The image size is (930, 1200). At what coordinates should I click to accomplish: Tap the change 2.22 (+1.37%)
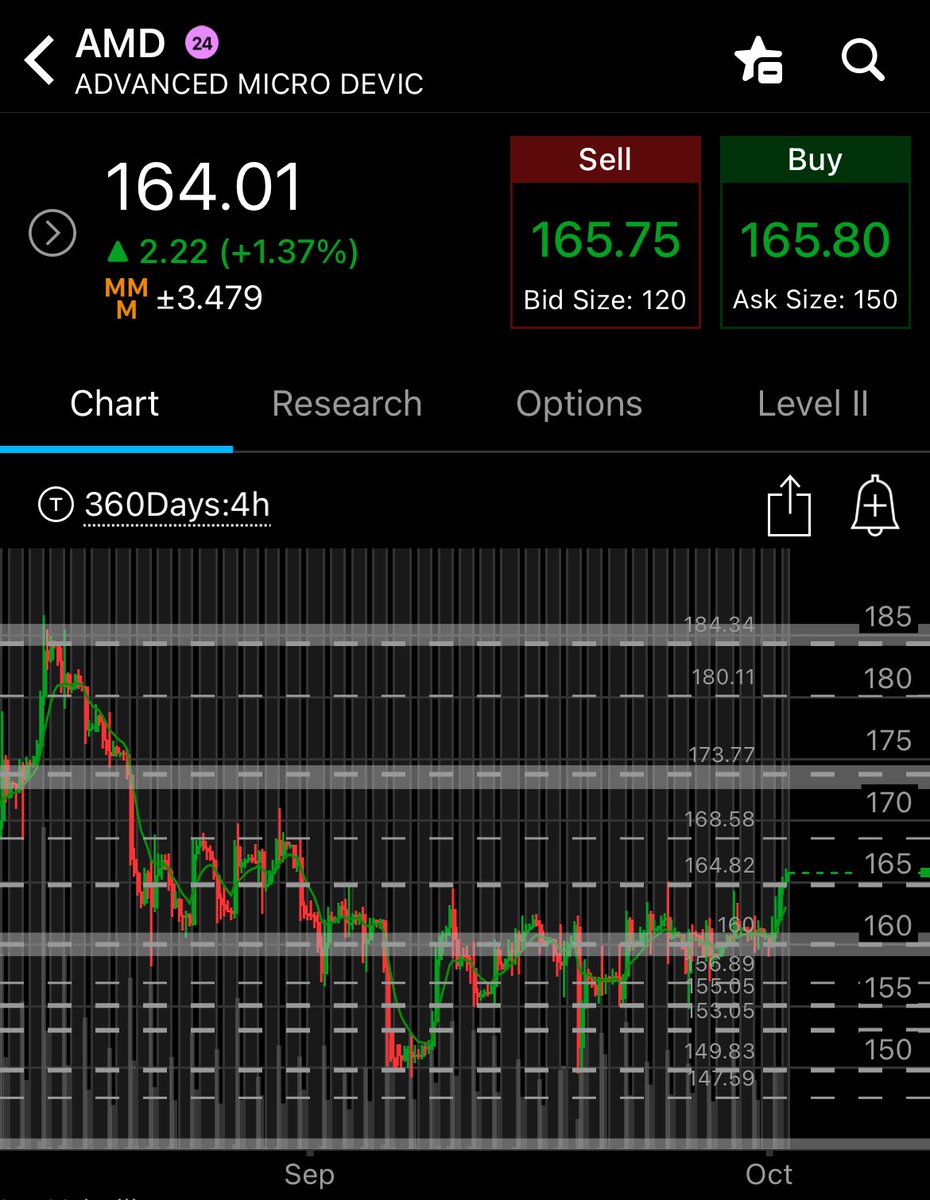[x=231, y=253]
